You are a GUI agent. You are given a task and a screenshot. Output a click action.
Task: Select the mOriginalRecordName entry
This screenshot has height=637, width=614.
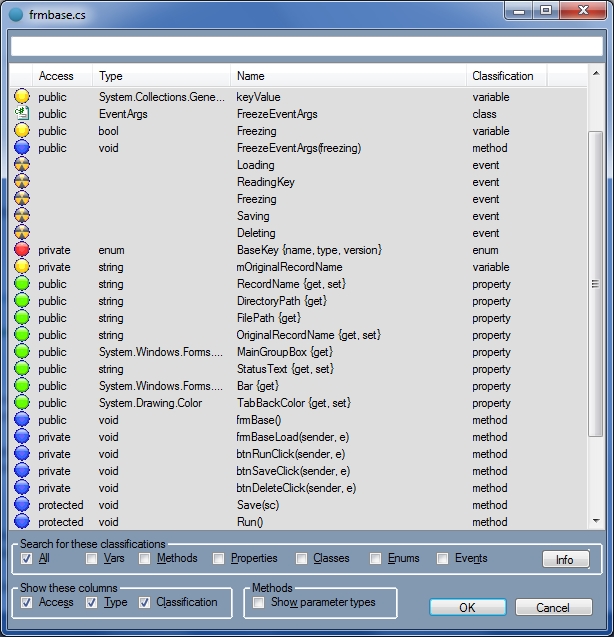(289, 267)
